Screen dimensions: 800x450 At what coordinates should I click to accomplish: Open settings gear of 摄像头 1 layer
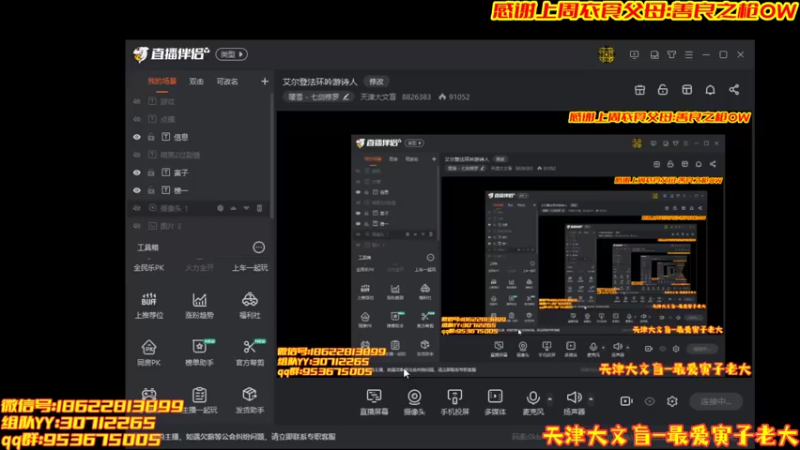pos(220,208)
